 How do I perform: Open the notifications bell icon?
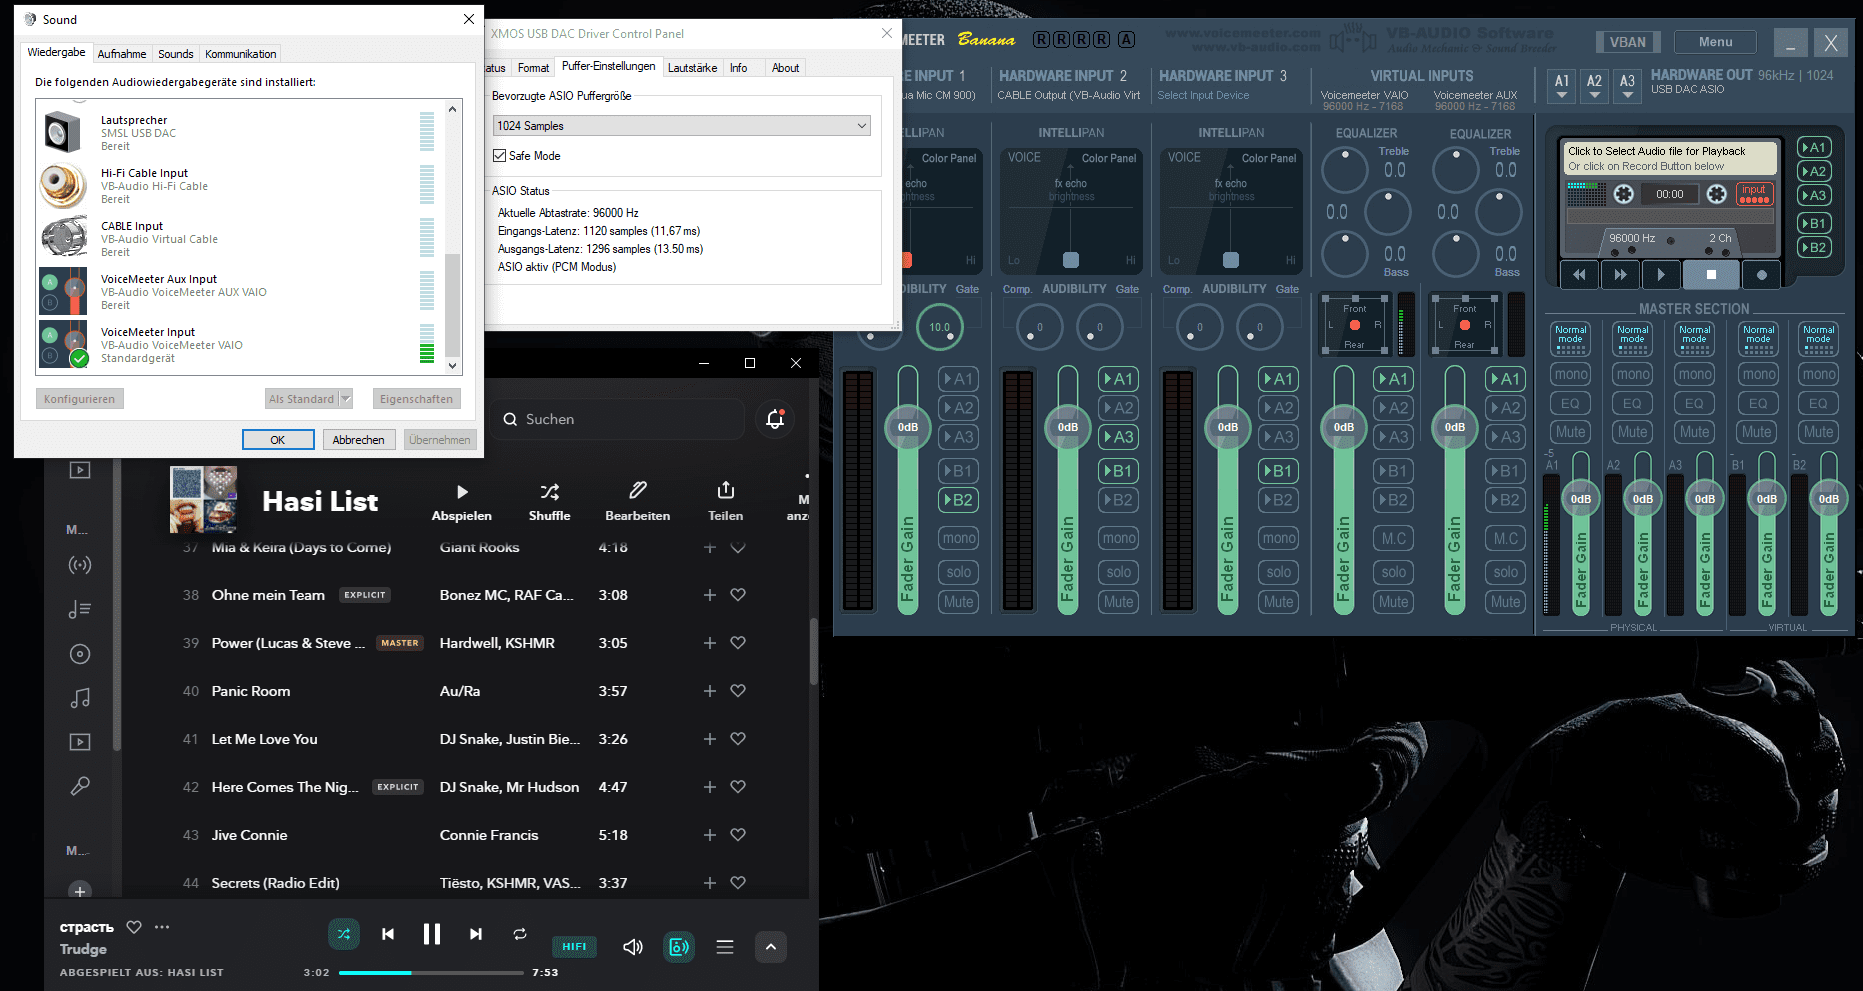775,419
